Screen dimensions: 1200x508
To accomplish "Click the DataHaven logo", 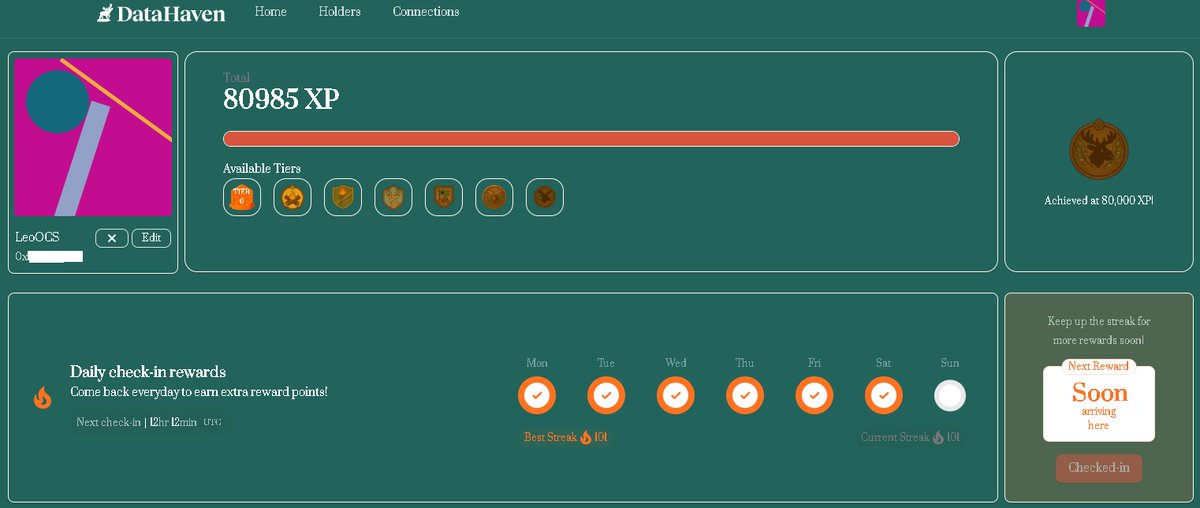I will pos(161,14).
